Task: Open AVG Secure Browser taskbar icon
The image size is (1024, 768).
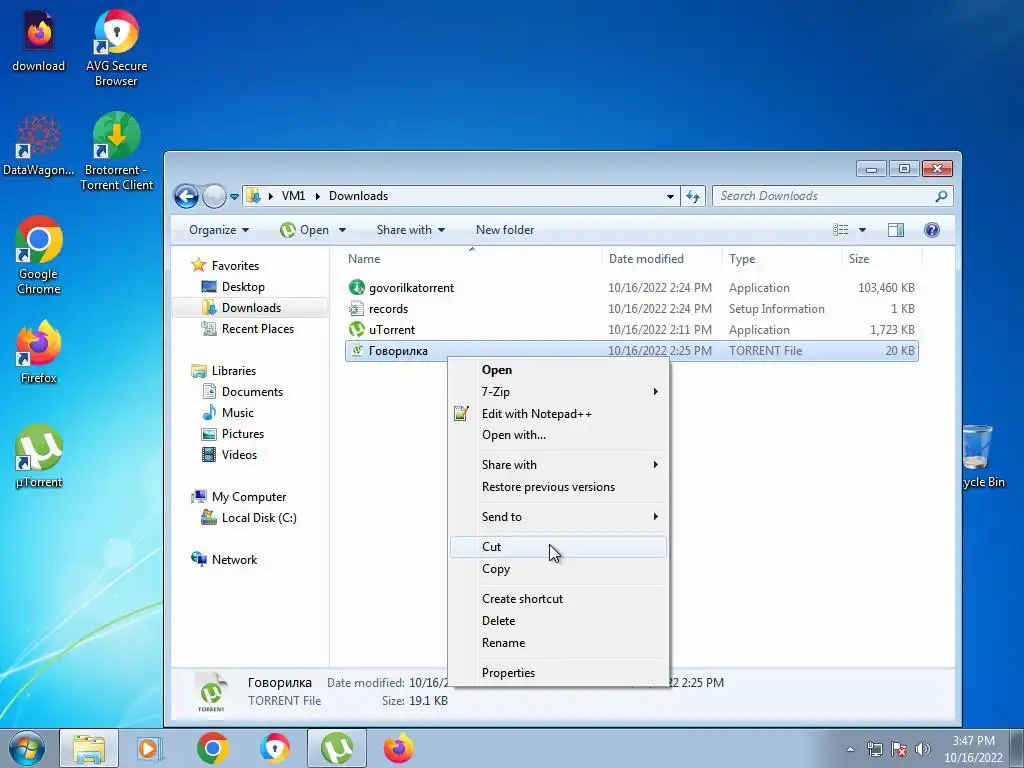Action: click(x=275, y=748)
